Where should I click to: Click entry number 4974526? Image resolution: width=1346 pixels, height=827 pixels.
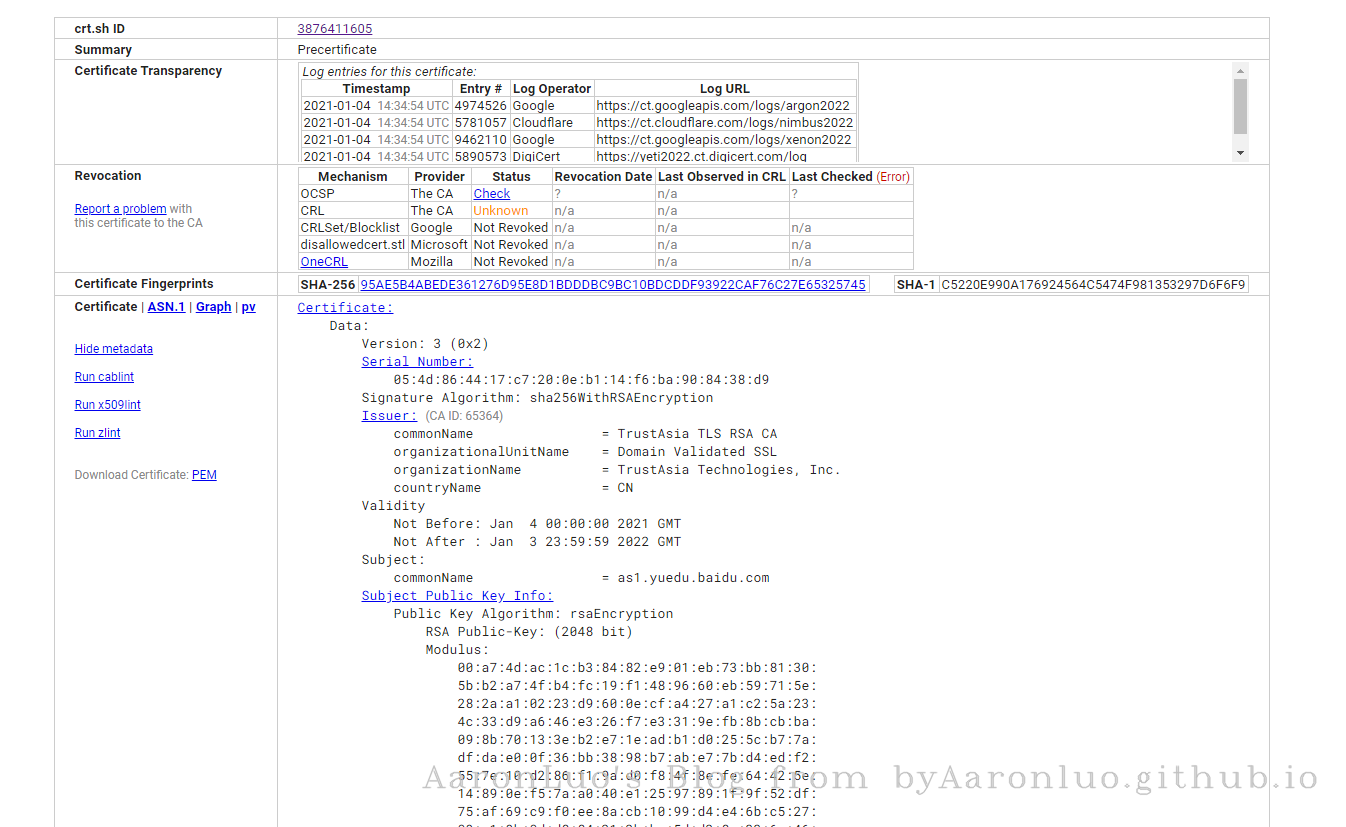[481, 106]
